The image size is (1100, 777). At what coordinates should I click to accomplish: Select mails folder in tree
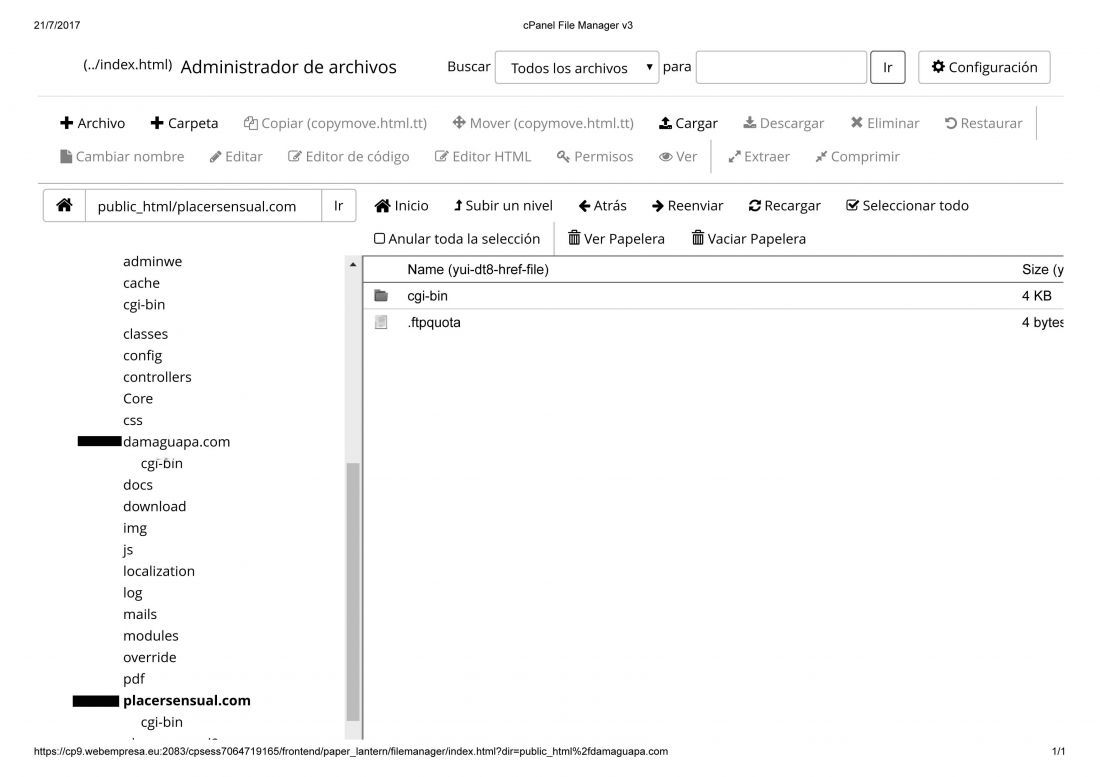click(x=140, y=614)
